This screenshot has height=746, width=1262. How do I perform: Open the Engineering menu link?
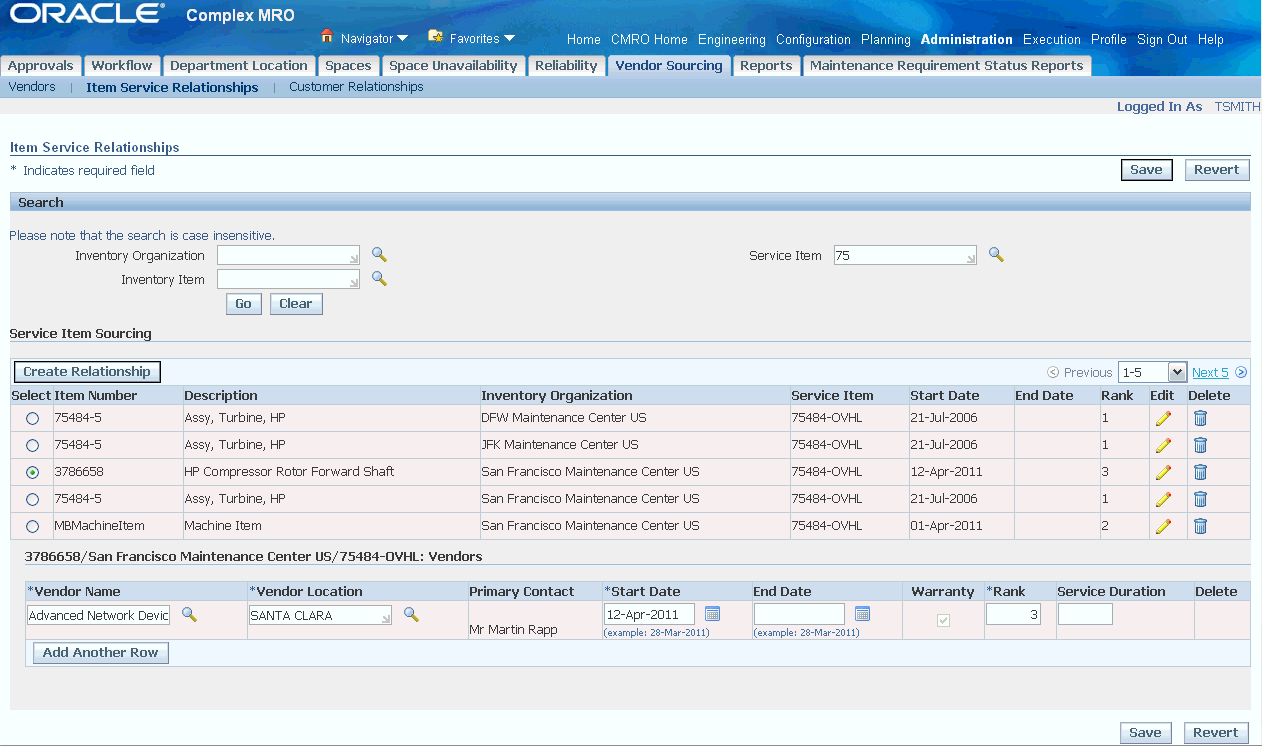(732, 40)
